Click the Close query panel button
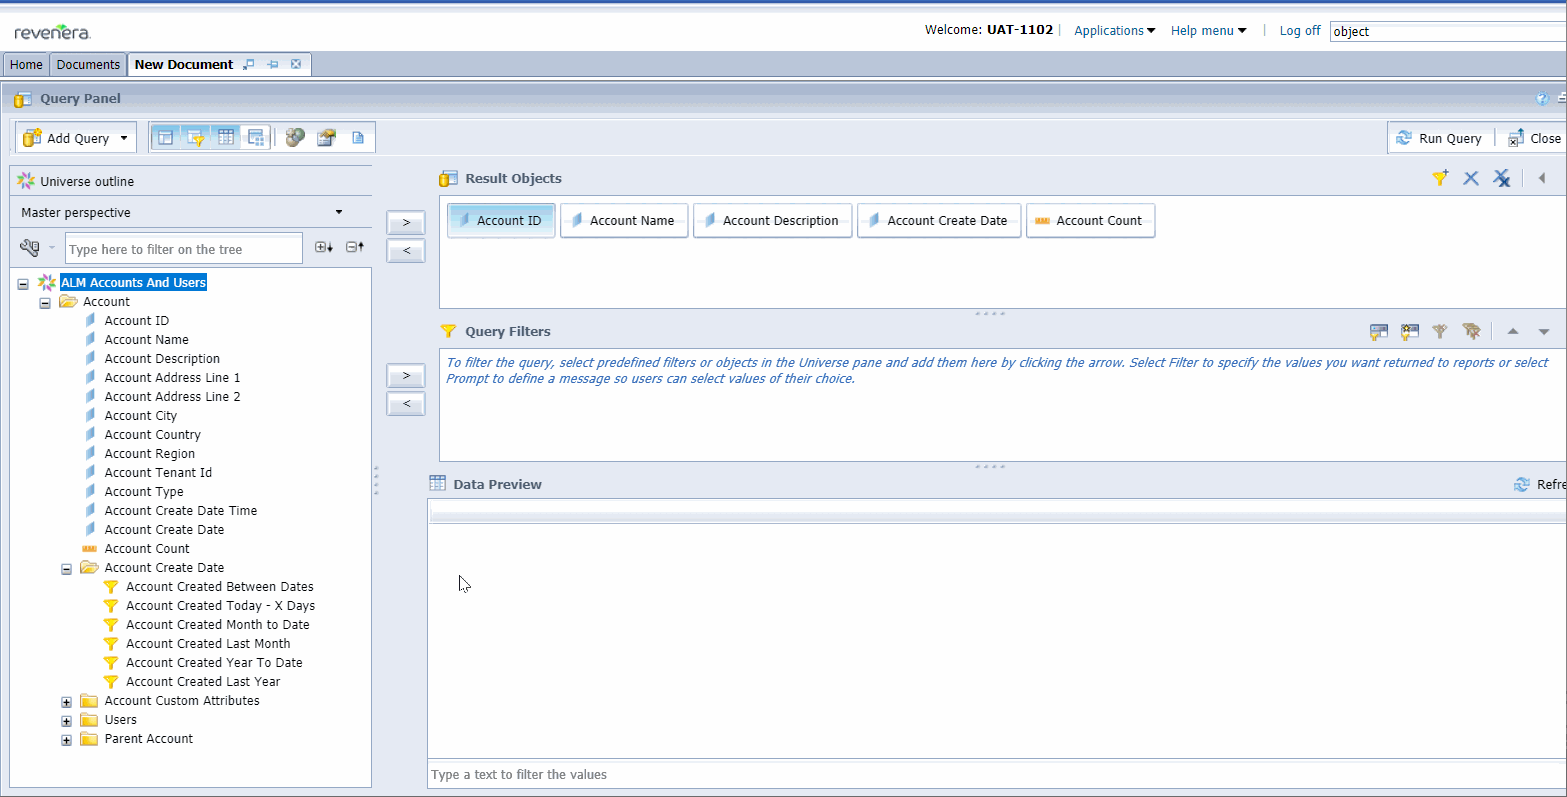Viewport: 1567px width, 797px height. (x=1535, y=138)
